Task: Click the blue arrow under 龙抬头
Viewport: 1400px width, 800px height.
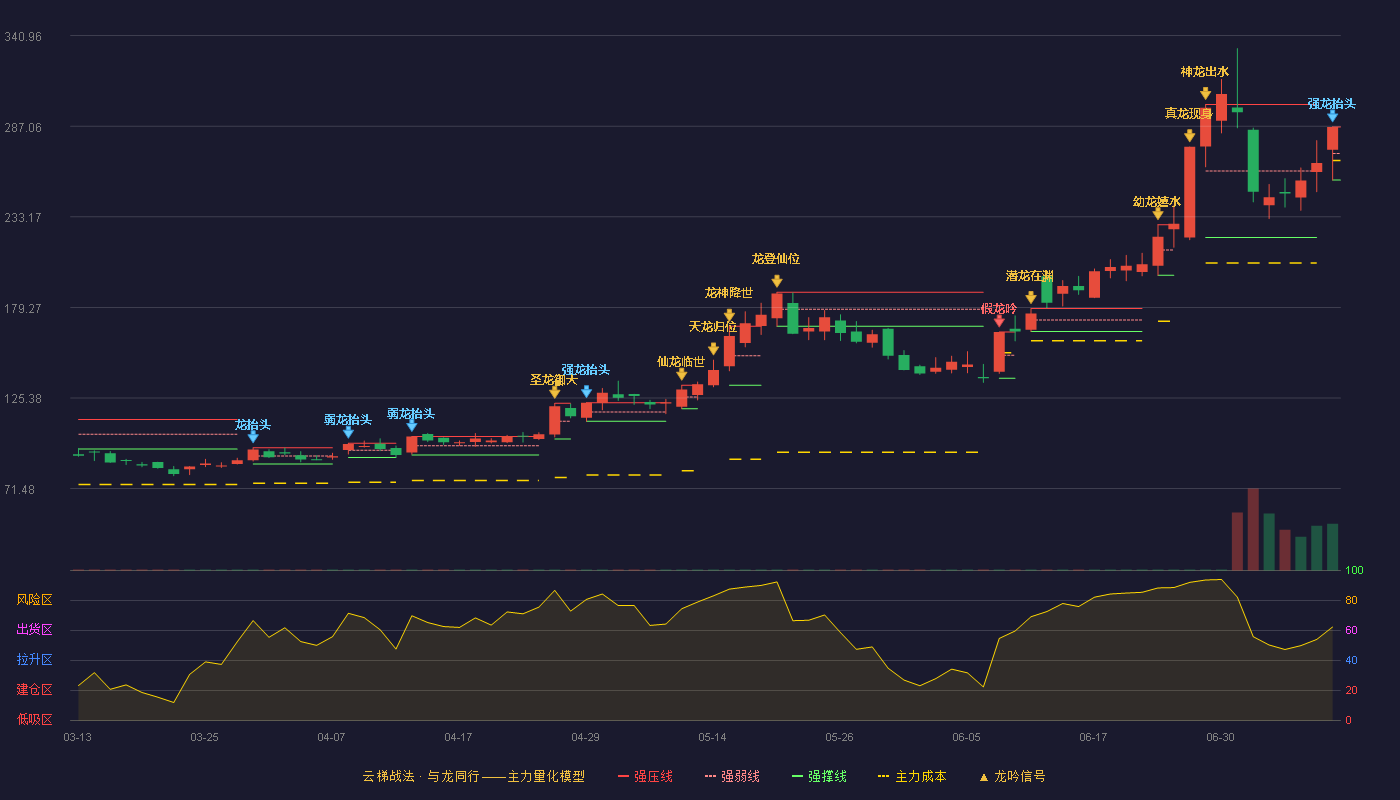Action: coord(253,437)
